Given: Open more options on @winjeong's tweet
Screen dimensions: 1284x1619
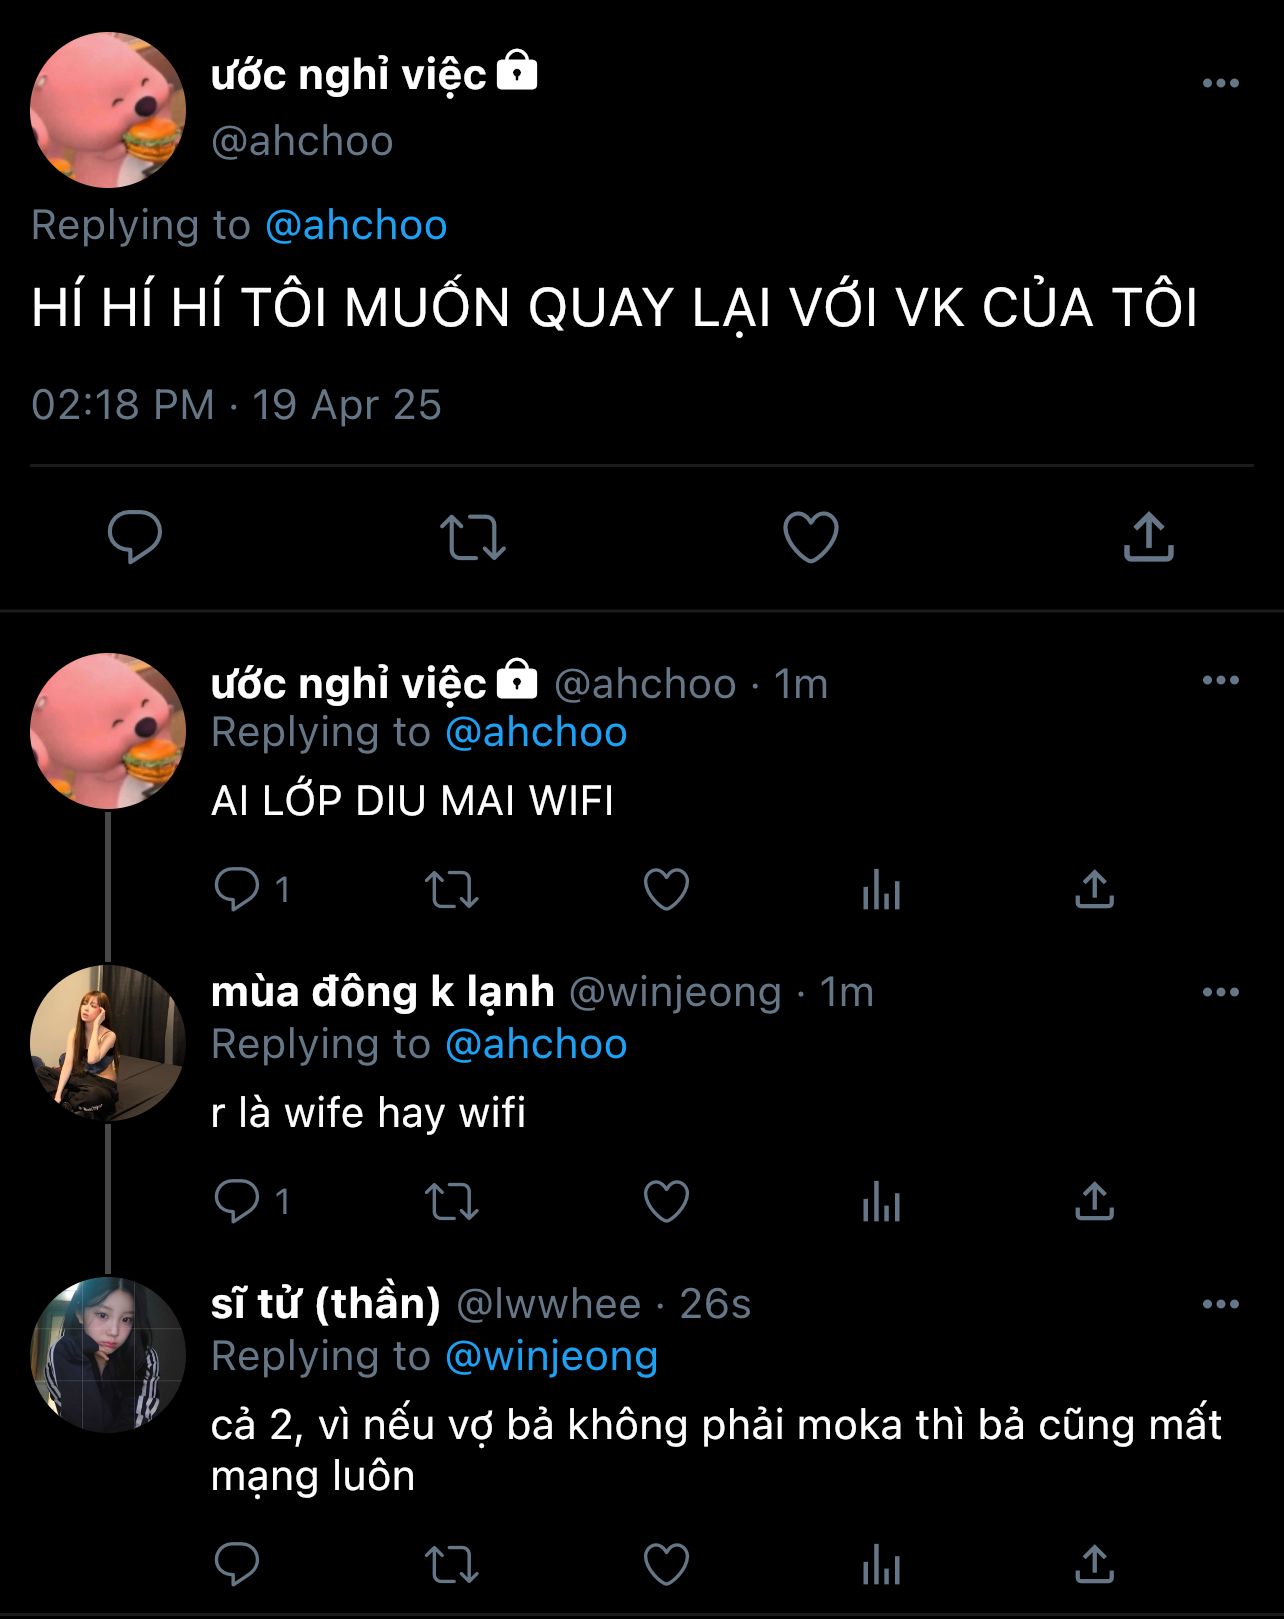Looking at the screenshot, I should [x=1220, y=993].
